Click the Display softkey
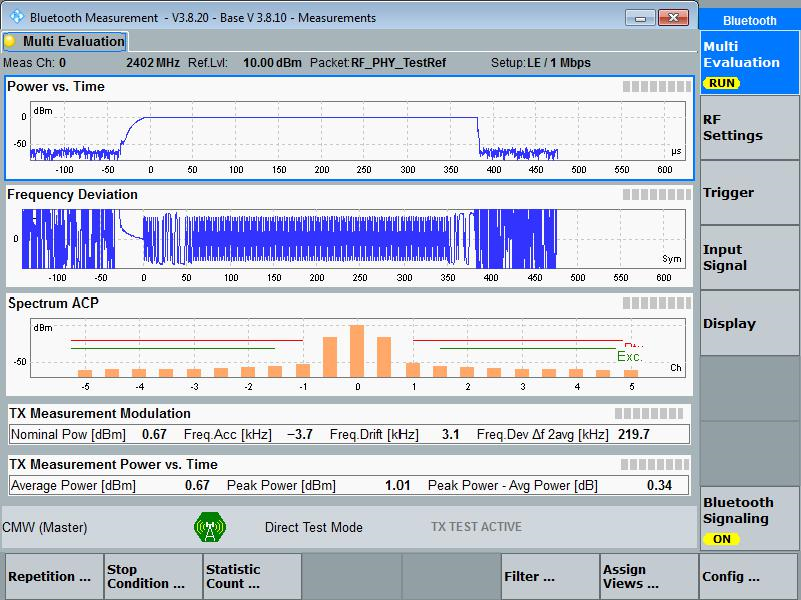801x600 pixels. 749,323
